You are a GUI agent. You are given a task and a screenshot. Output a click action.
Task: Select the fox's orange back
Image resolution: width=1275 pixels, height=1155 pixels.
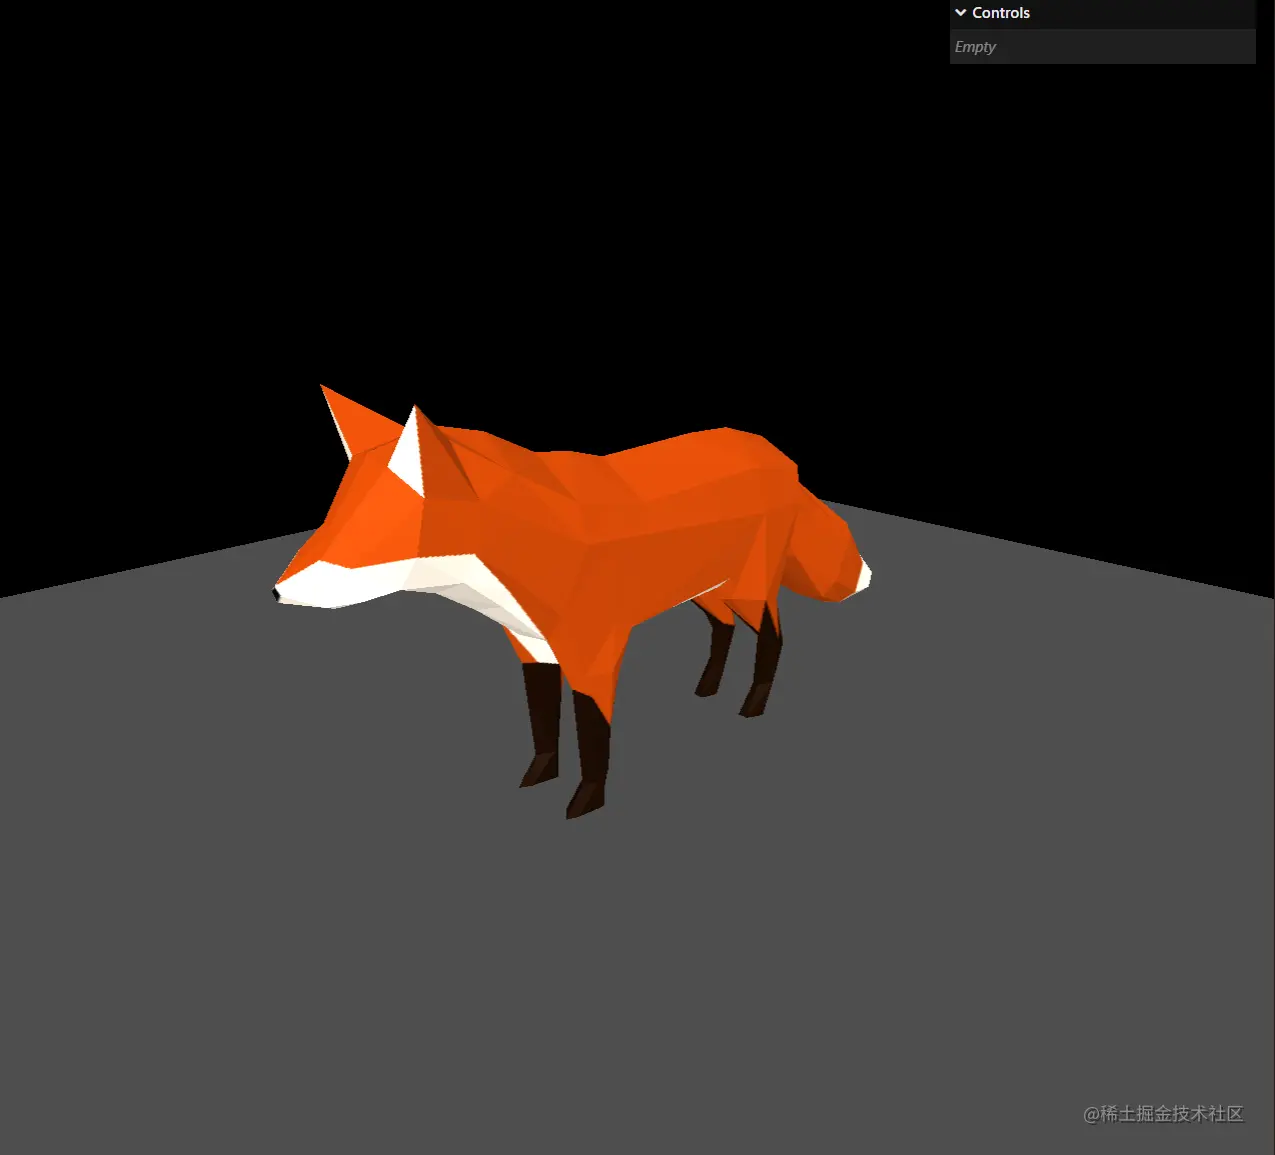[650, 480]
